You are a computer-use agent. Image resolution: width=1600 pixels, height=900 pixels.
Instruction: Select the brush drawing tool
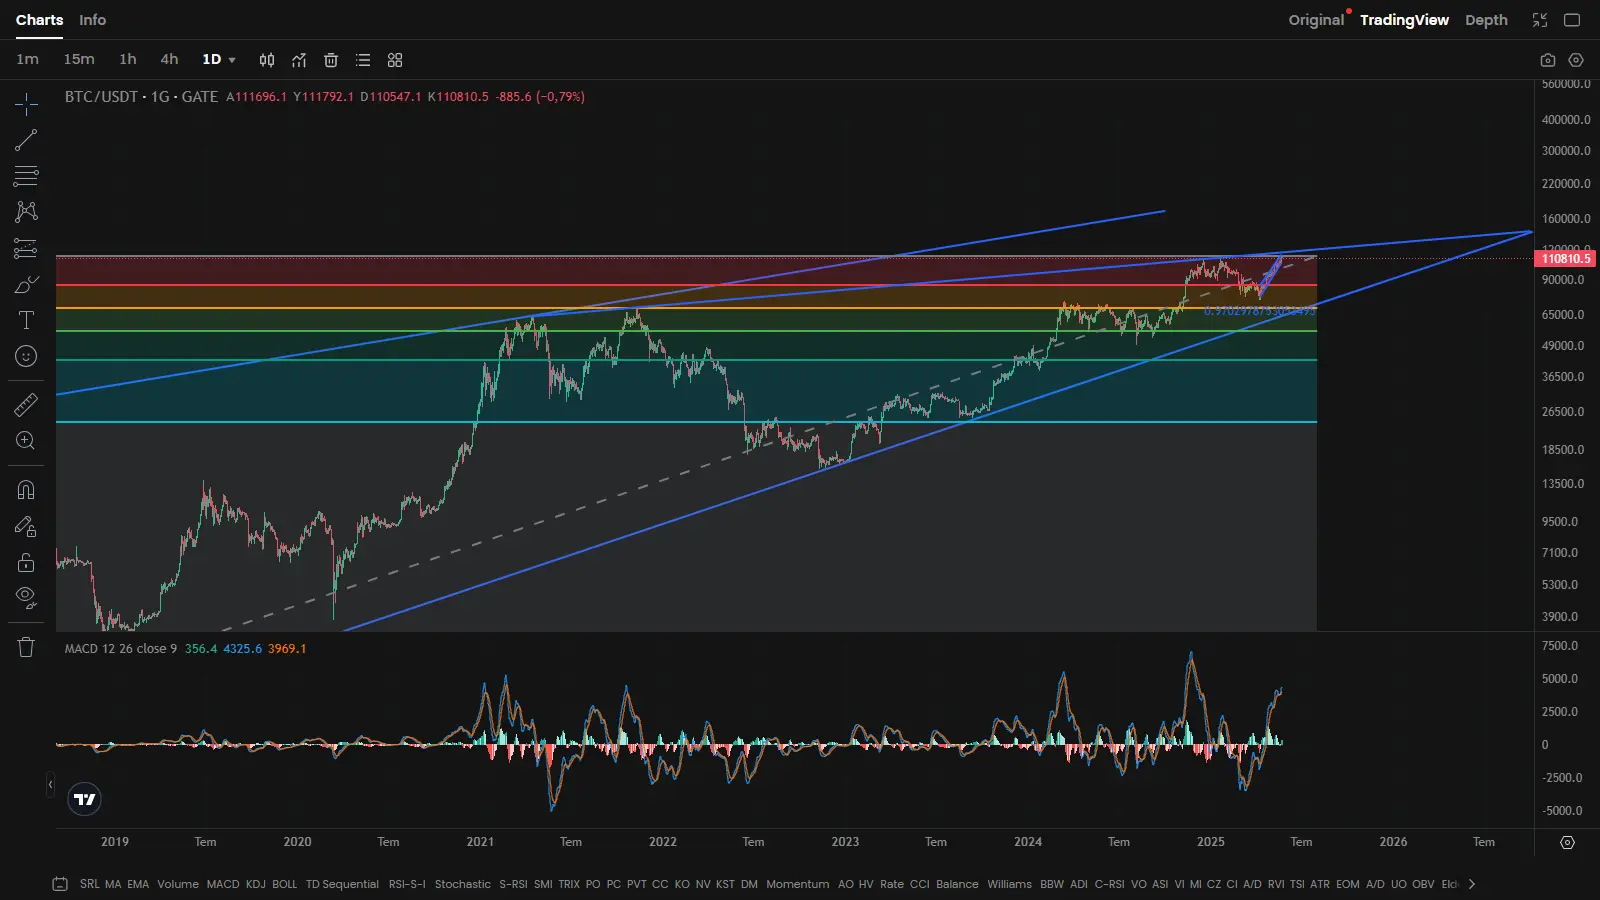coord(26,285)
